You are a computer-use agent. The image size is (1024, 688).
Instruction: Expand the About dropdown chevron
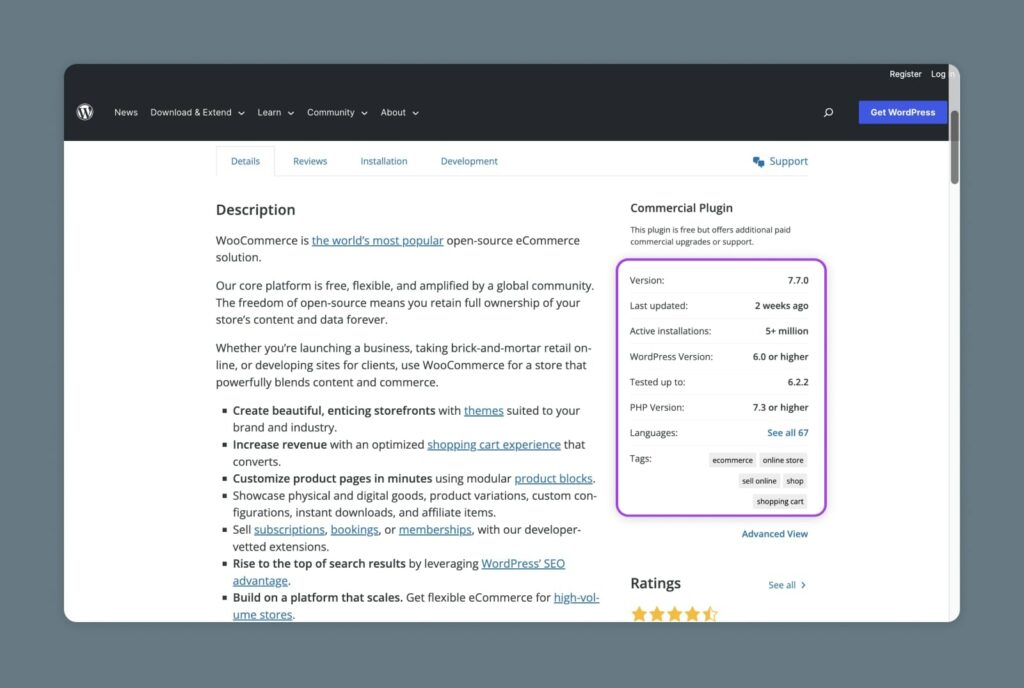(414, 113)
